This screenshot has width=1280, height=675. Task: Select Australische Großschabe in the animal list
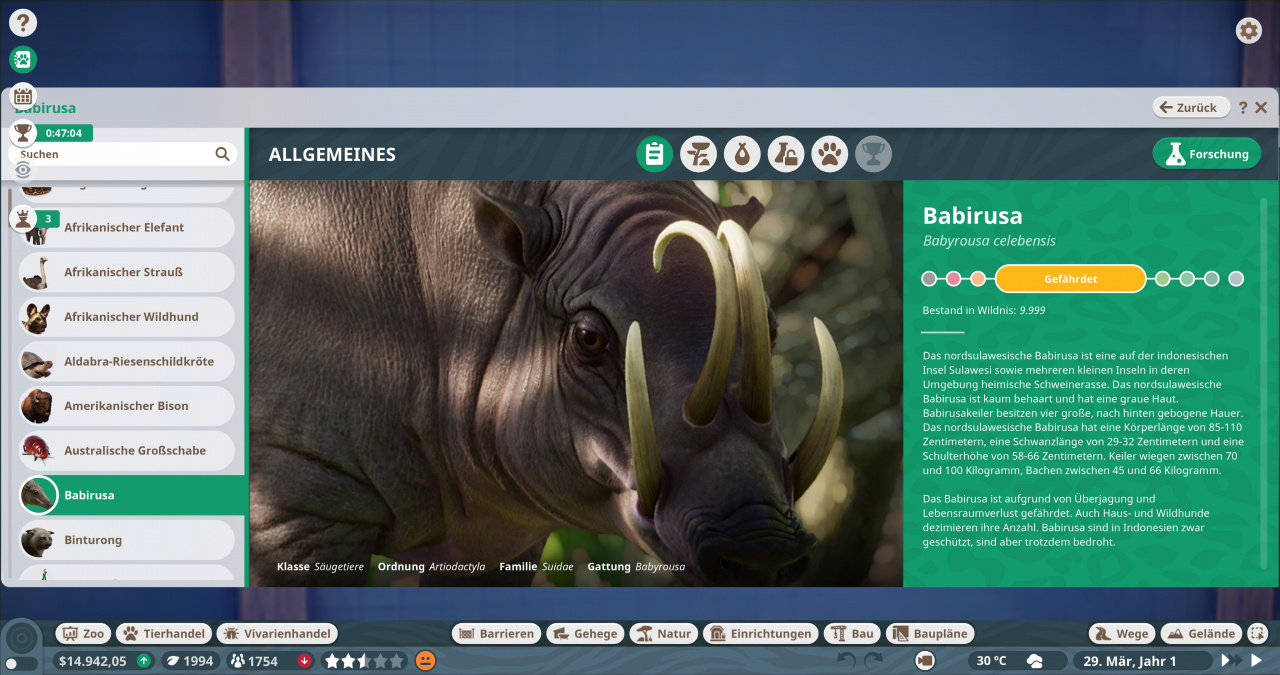(x=127, y=450)
